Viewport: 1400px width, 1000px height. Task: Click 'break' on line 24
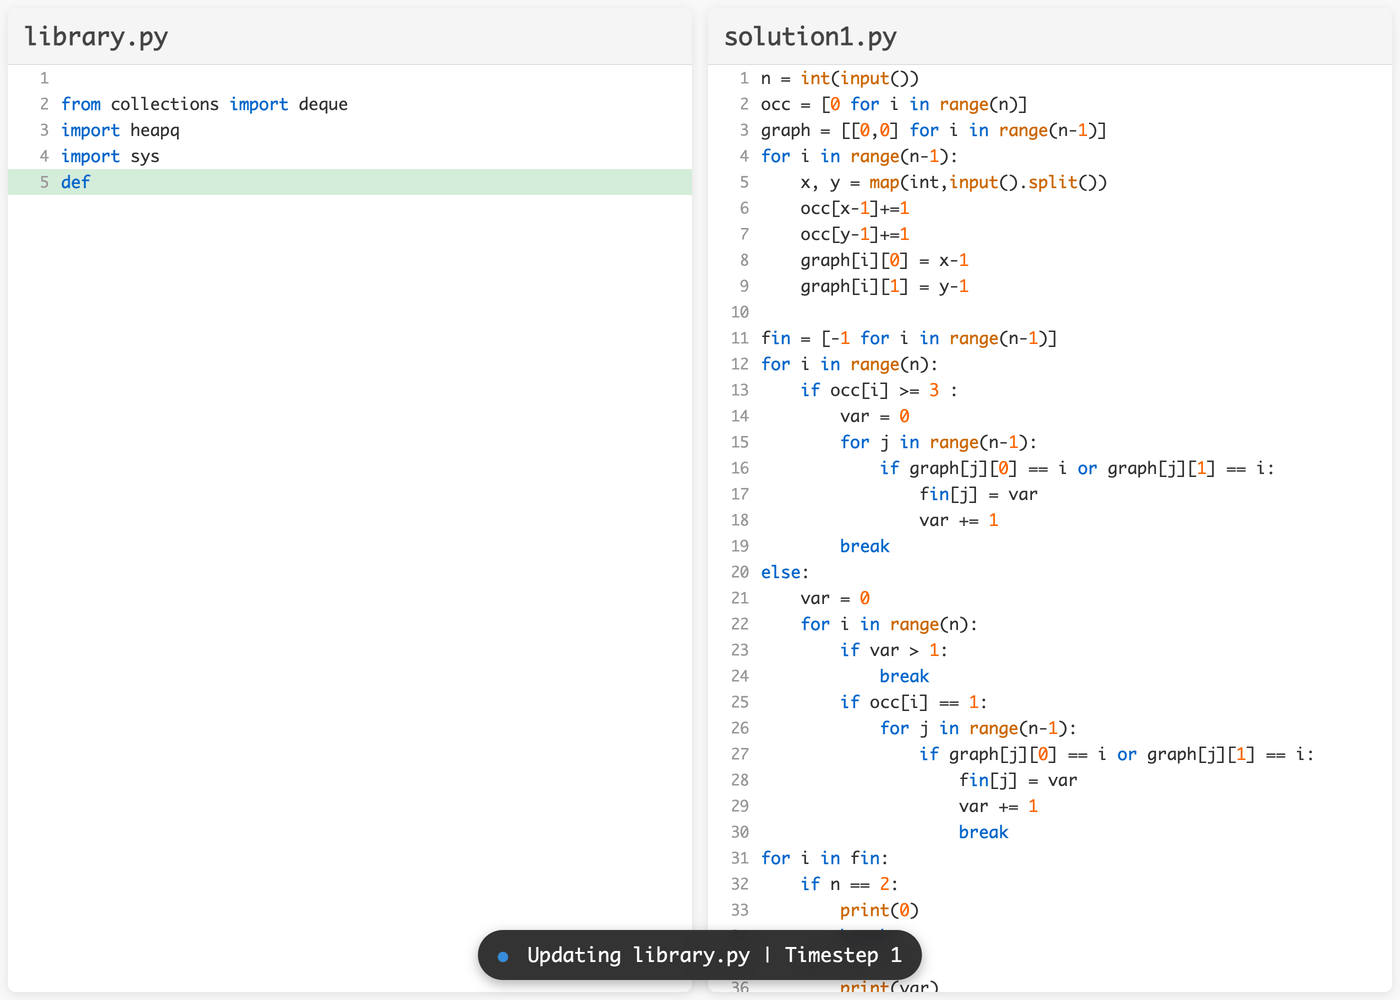905,676
